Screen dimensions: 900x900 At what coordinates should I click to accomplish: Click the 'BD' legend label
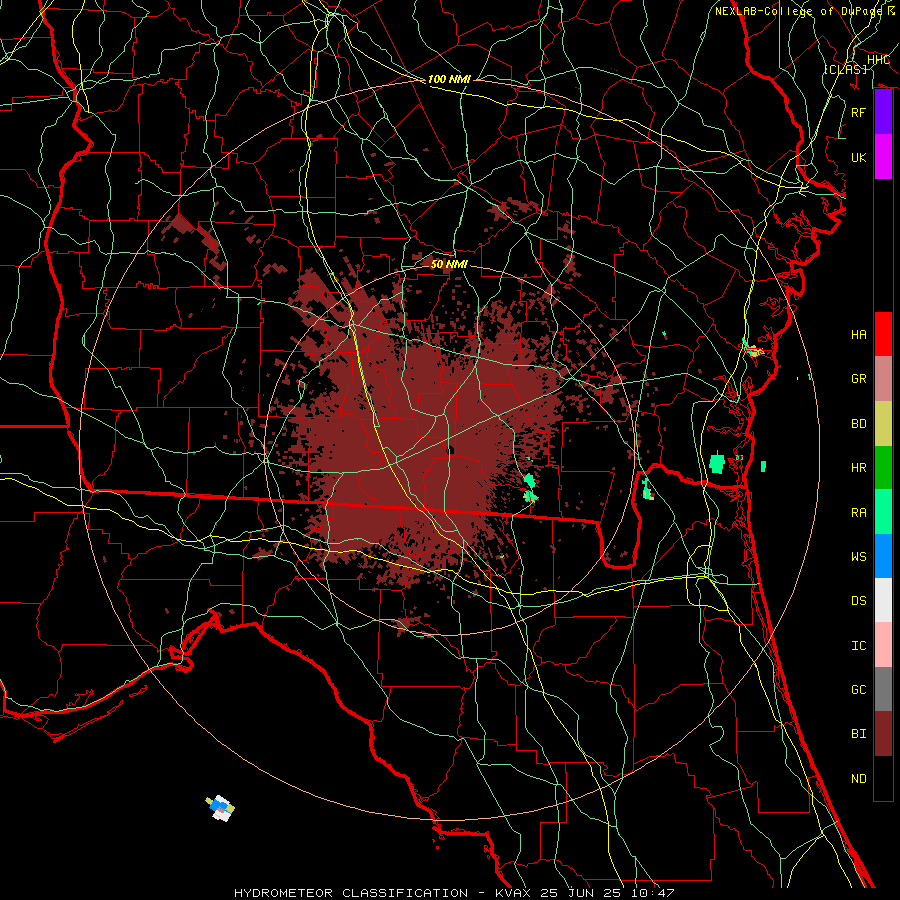(858, 424)
